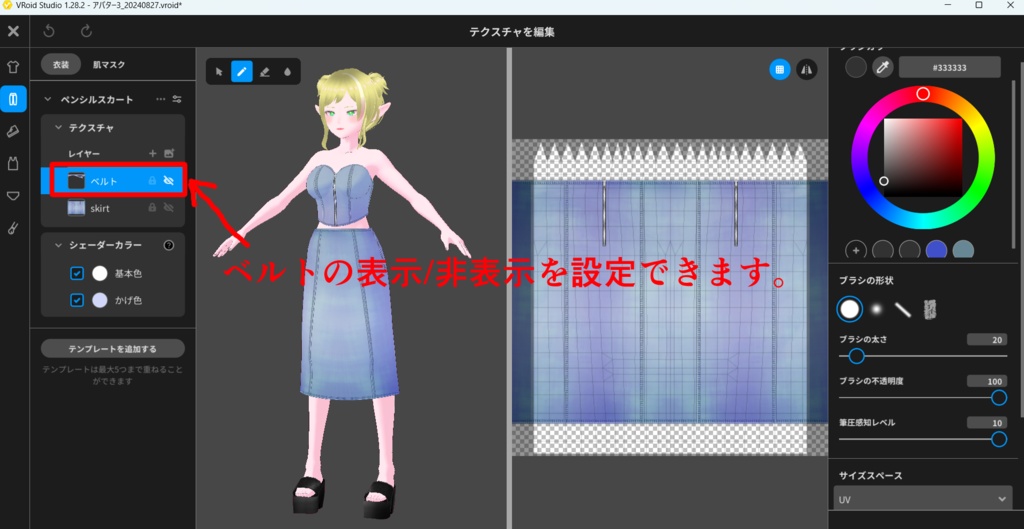Lock the ベルト layer
Image resolution: width=1024 pixels, height=529 pixels.
point(152,181)
